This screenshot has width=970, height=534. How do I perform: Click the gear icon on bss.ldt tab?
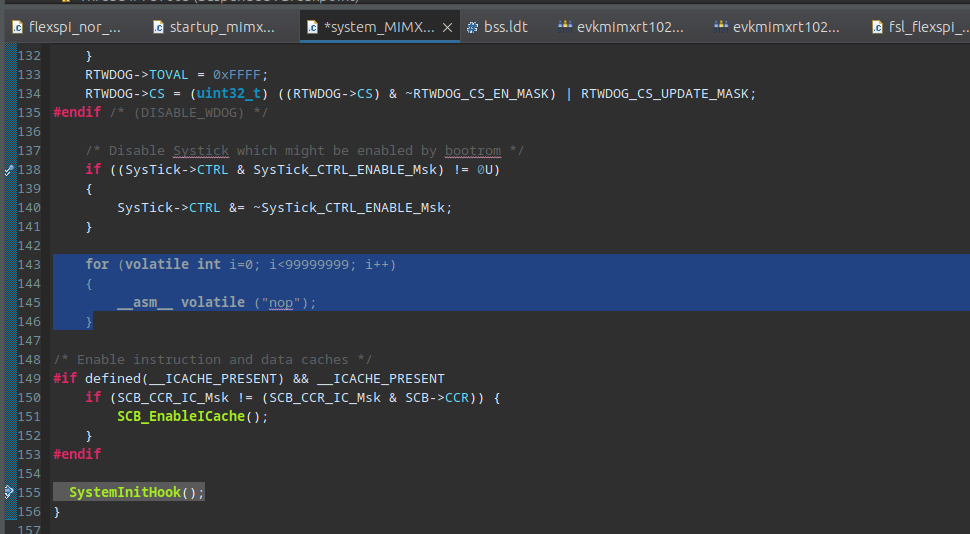coord(472,28)
